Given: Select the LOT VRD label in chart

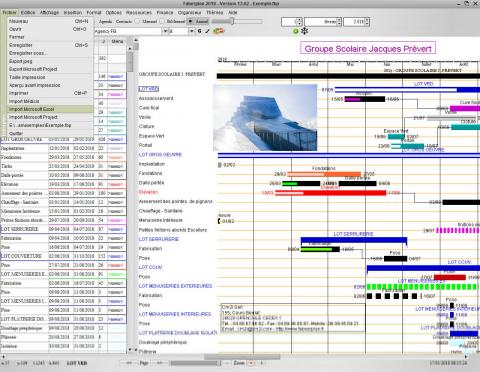Looking at the screenshot, I should pyautogui.click(x=149, y=89).
